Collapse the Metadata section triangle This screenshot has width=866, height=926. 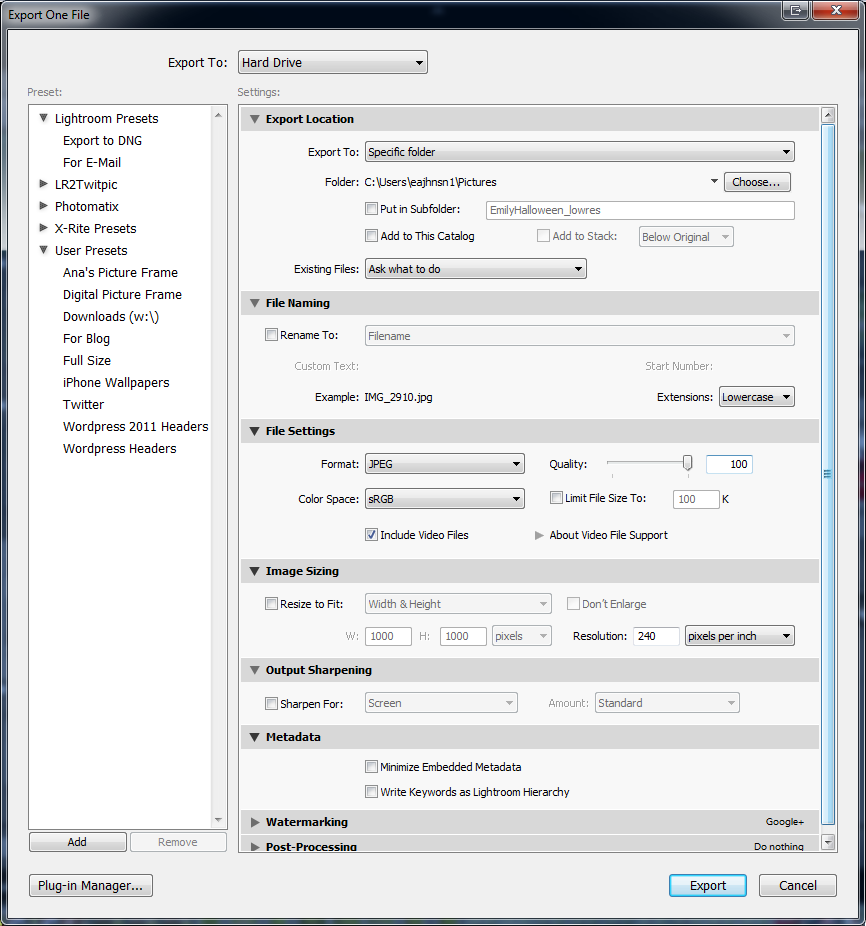tap(254, 737)
